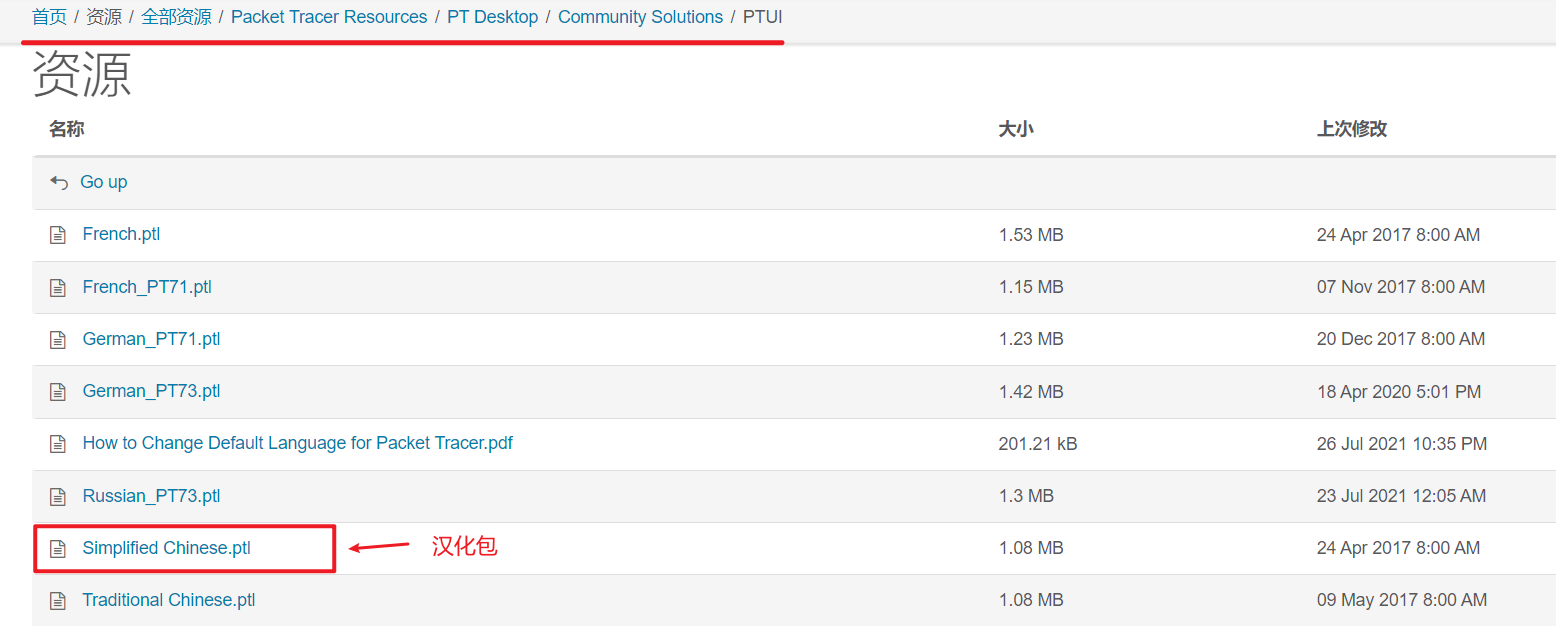Click the 上次修改 column header
This screenshot has height=640, width=1556.
pyautogui.click(x=1352, y=129)
